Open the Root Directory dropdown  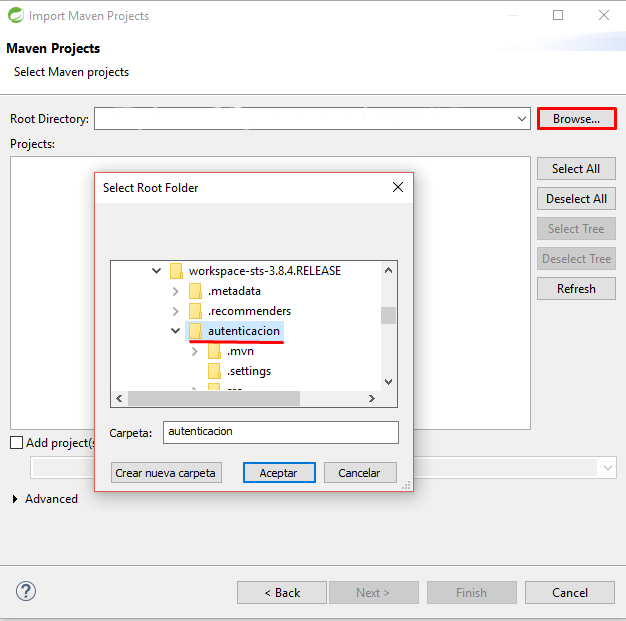tap(522, 119)
